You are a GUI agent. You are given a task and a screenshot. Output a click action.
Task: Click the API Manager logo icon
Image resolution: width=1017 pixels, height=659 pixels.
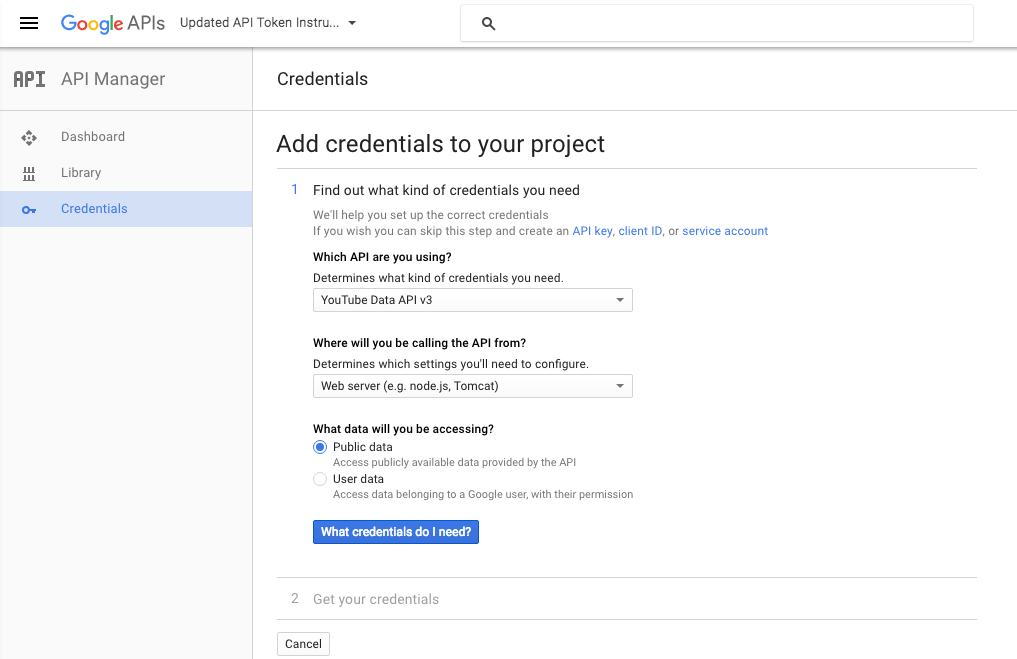click(29, 79)
